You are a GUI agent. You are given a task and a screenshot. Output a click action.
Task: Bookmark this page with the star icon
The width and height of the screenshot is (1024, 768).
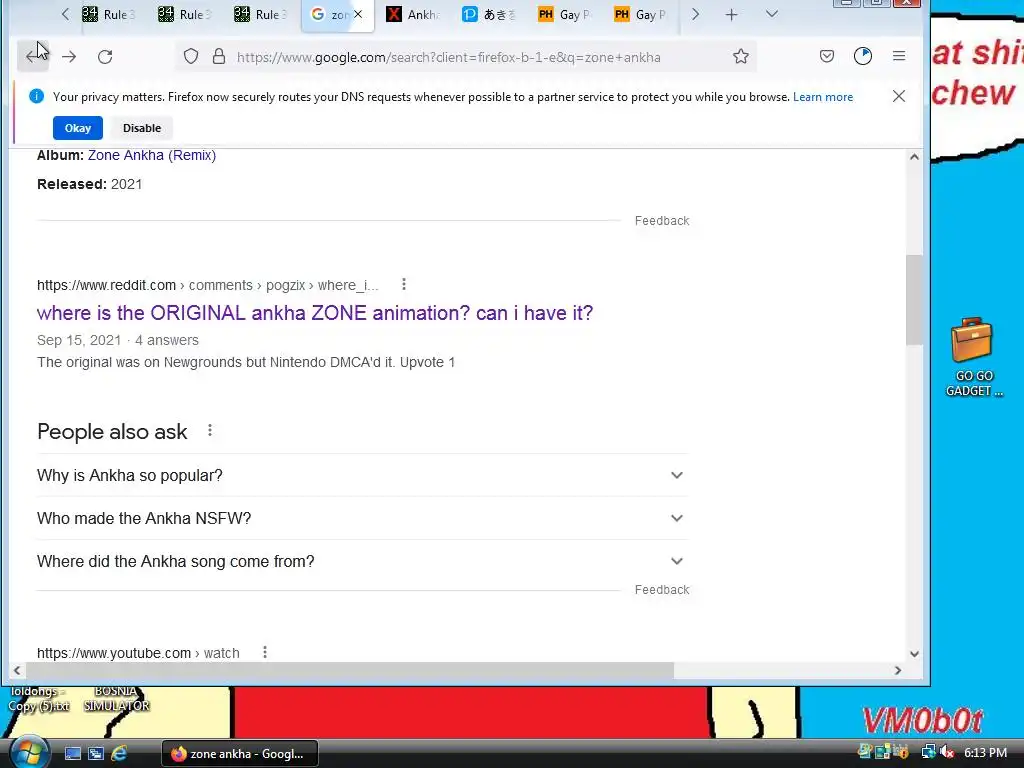tap(741, 57)
